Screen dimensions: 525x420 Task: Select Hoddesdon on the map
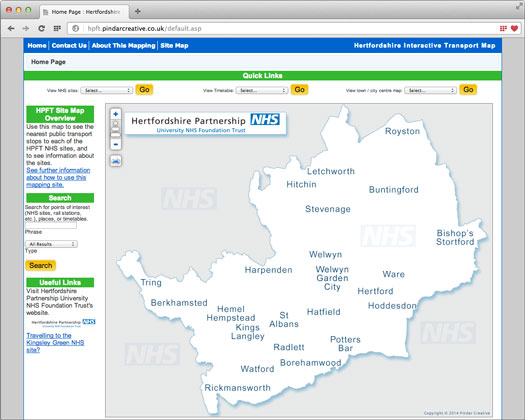tap(392, 306)
